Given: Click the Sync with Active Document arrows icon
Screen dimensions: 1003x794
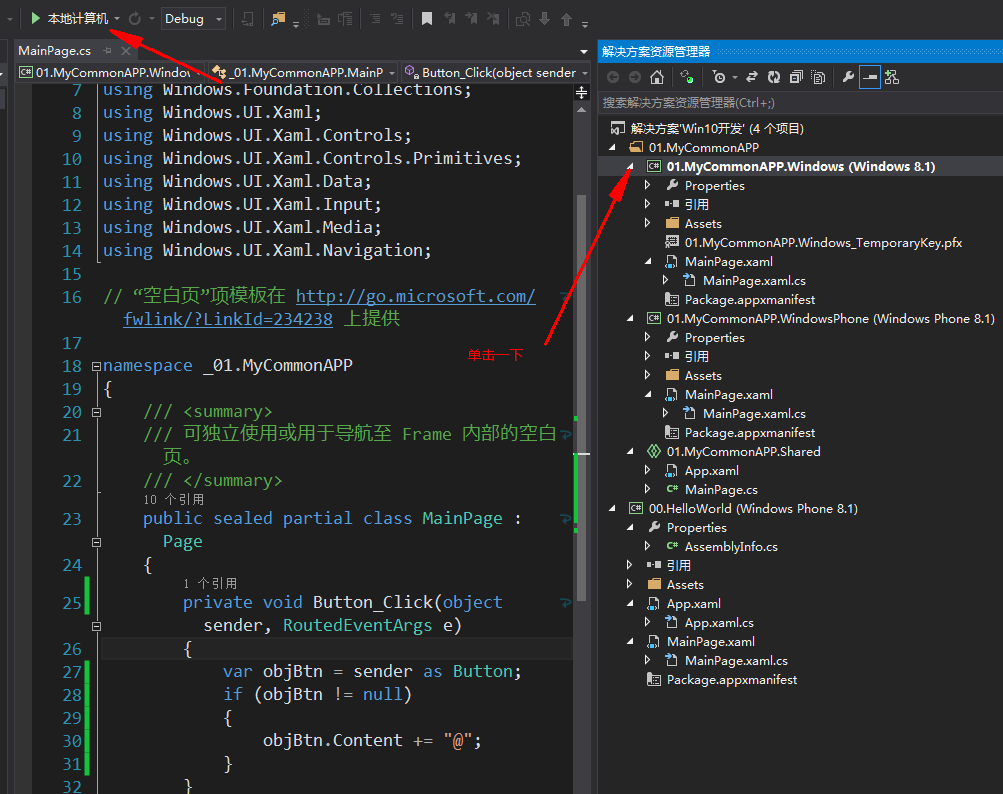Looking at the screenshot, I should (752, 77).
